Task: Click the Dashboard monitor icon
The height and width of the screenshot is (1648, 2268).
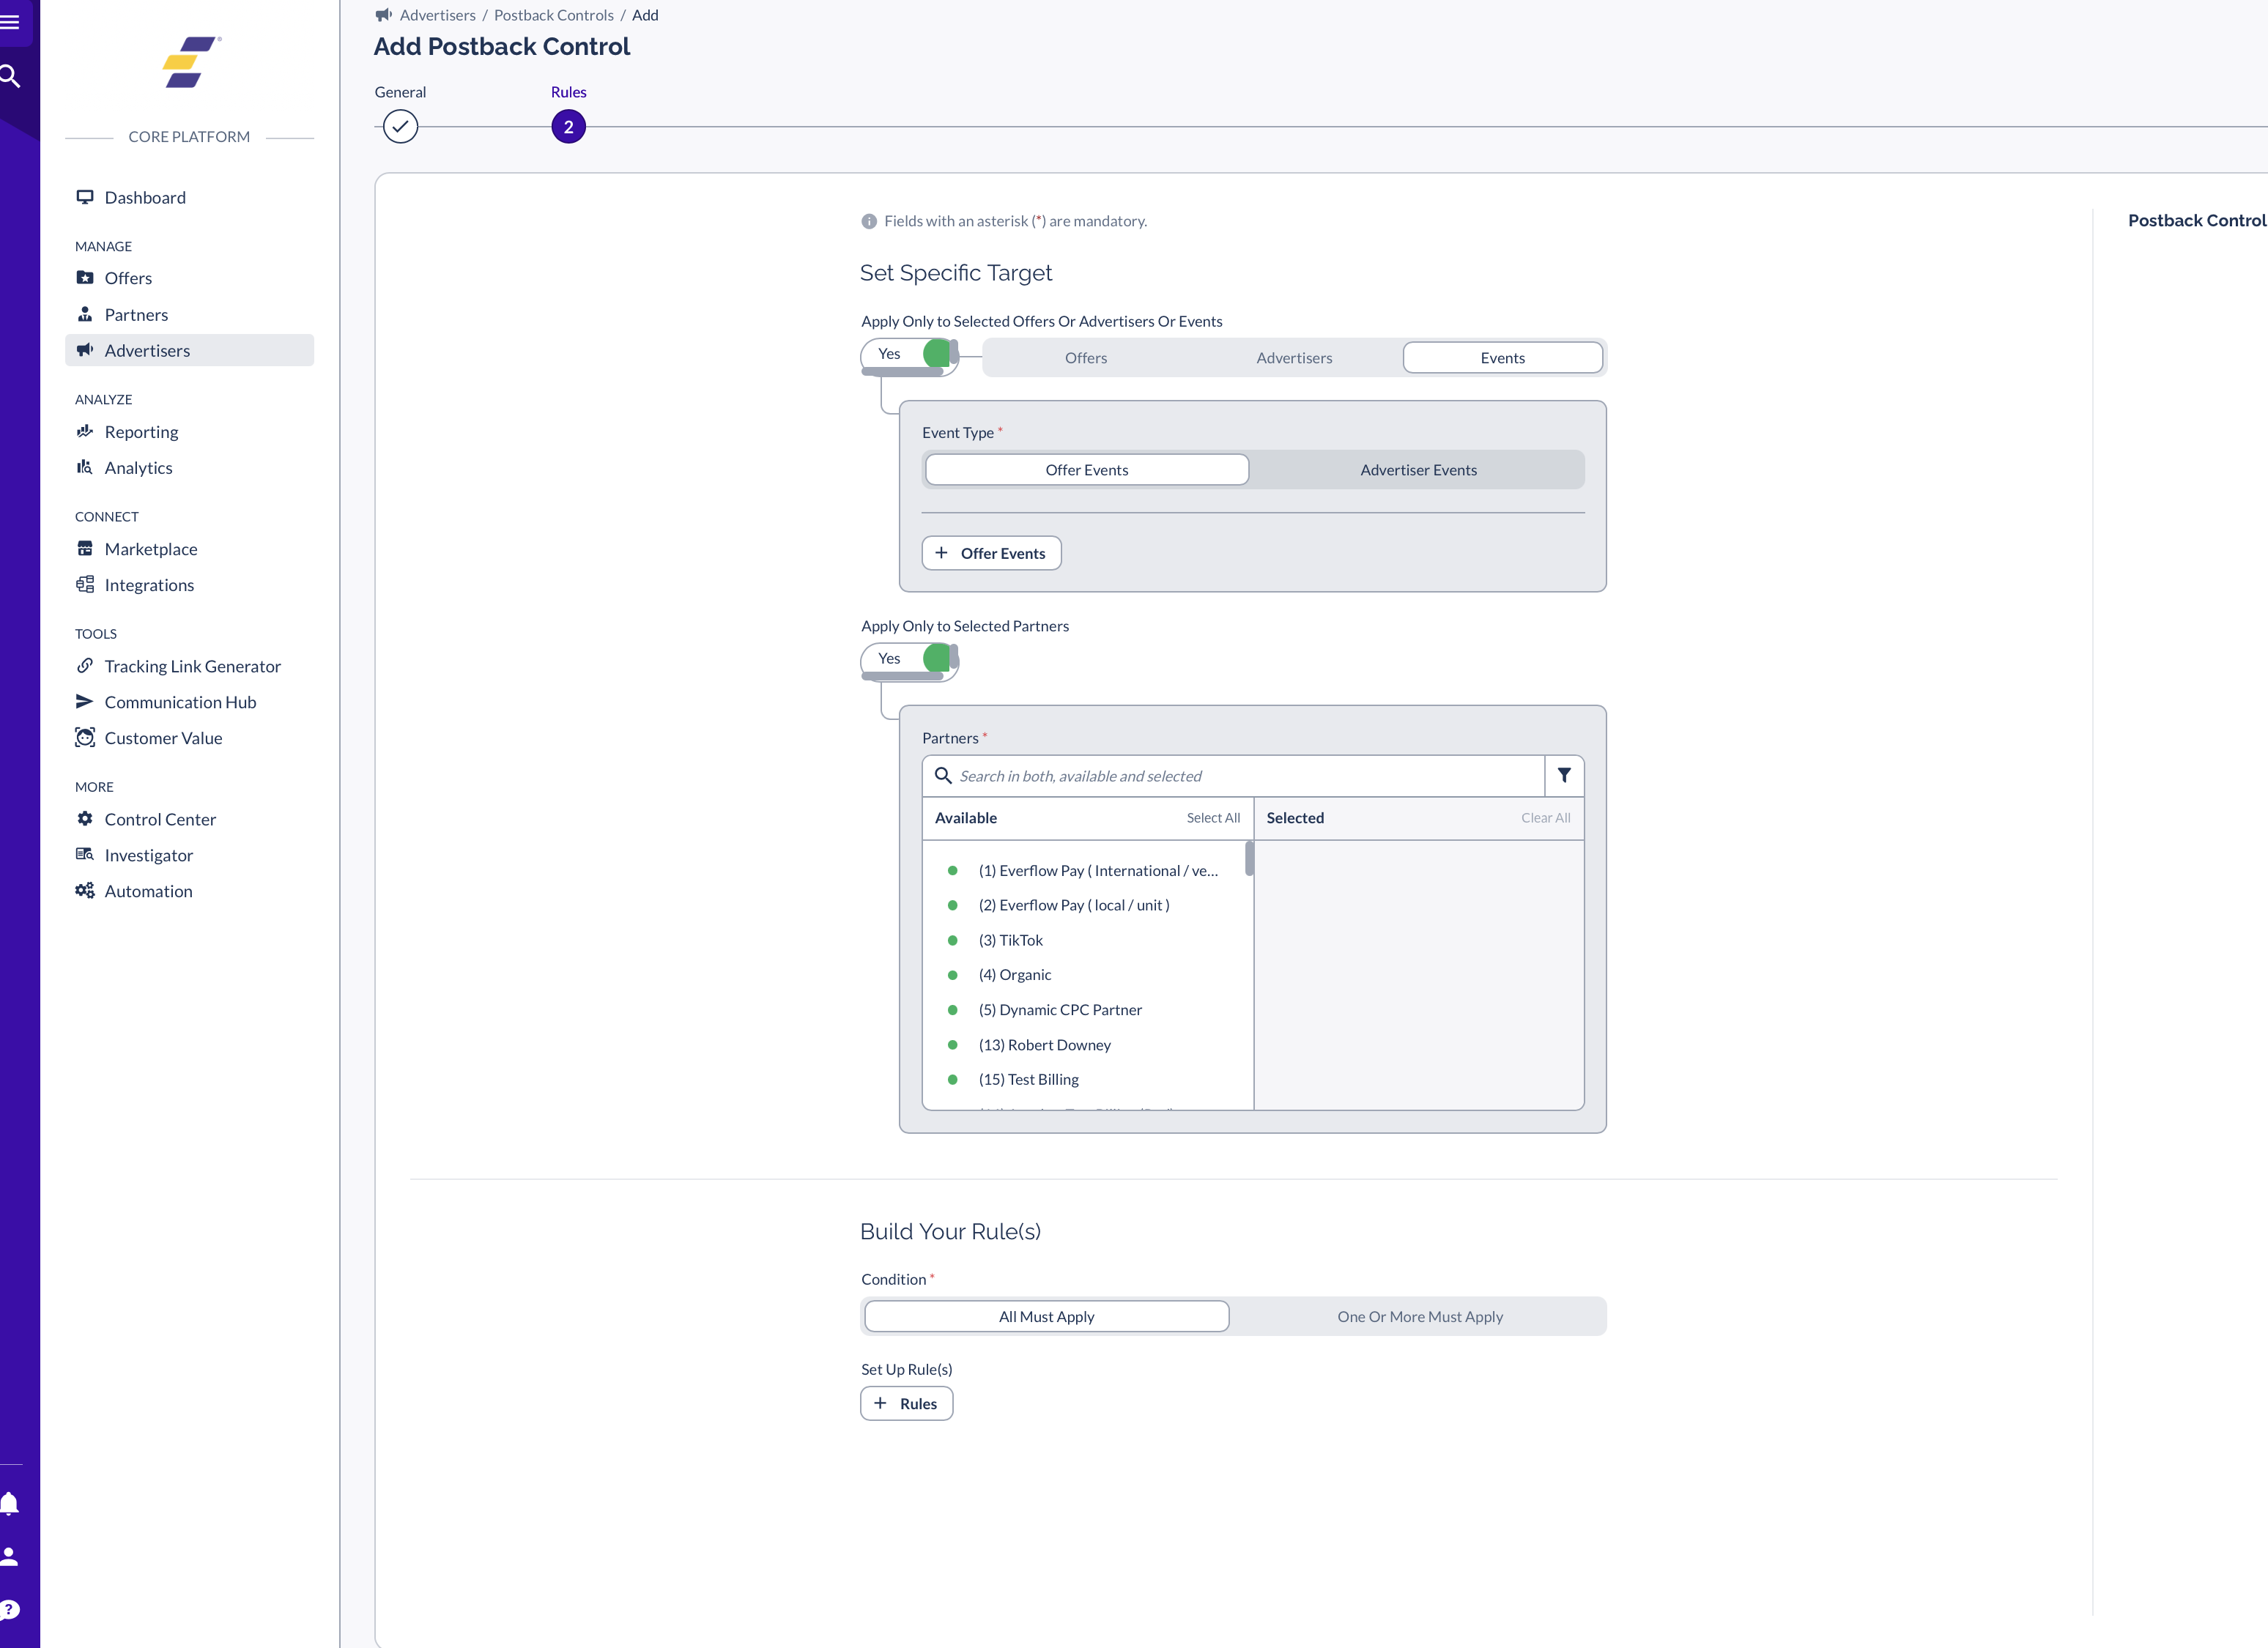Action: tap(85, 196)
